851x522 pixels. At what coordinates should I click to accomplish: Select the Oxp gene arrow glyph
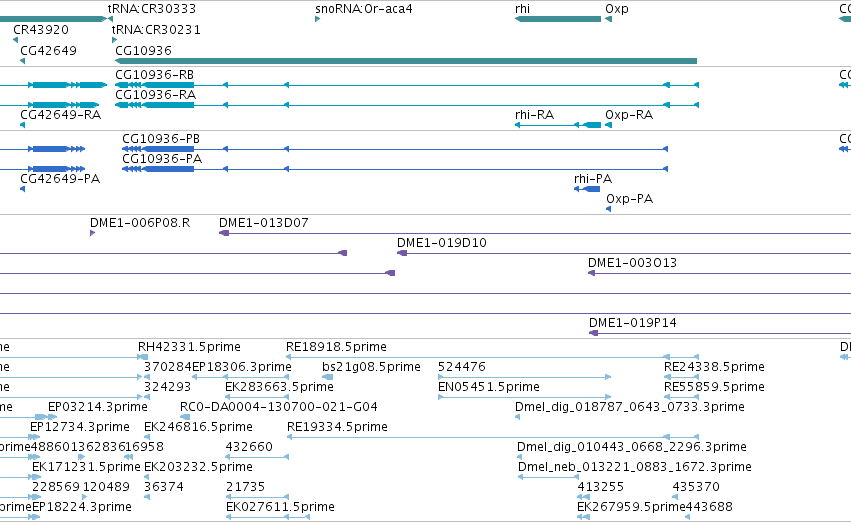(x=608, y=19)
